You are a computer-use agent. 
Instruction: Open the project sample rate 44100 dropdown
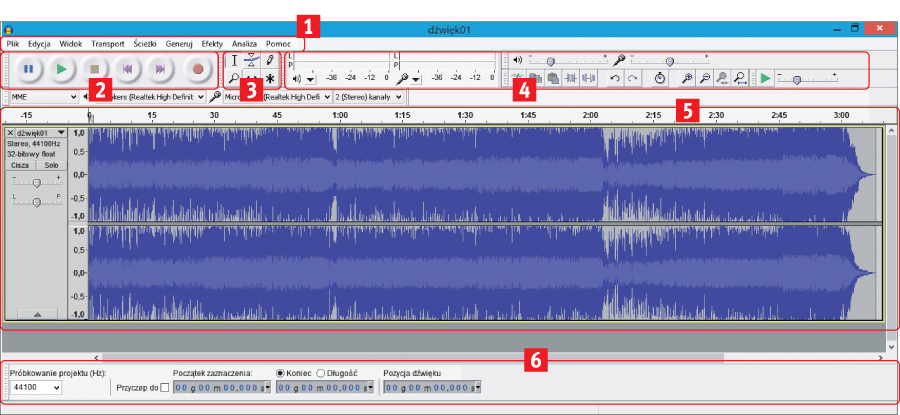pos(37,387)
